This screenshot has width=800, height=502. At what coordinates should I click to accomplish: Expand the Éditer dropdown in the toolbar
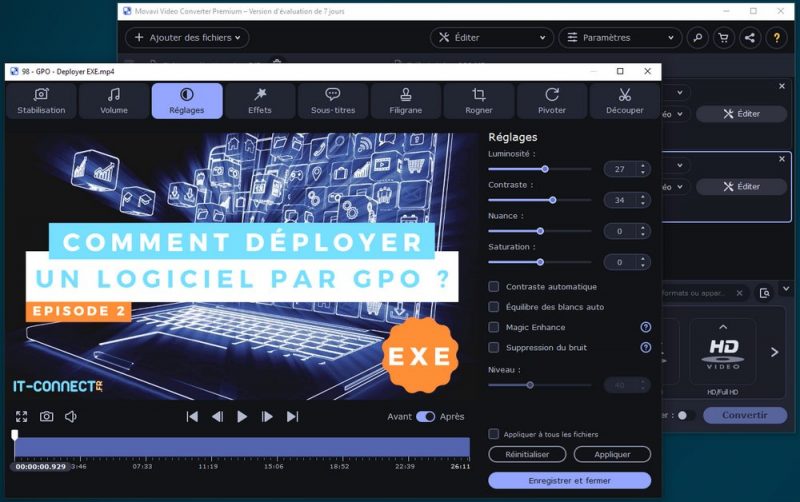pos(492,38)
